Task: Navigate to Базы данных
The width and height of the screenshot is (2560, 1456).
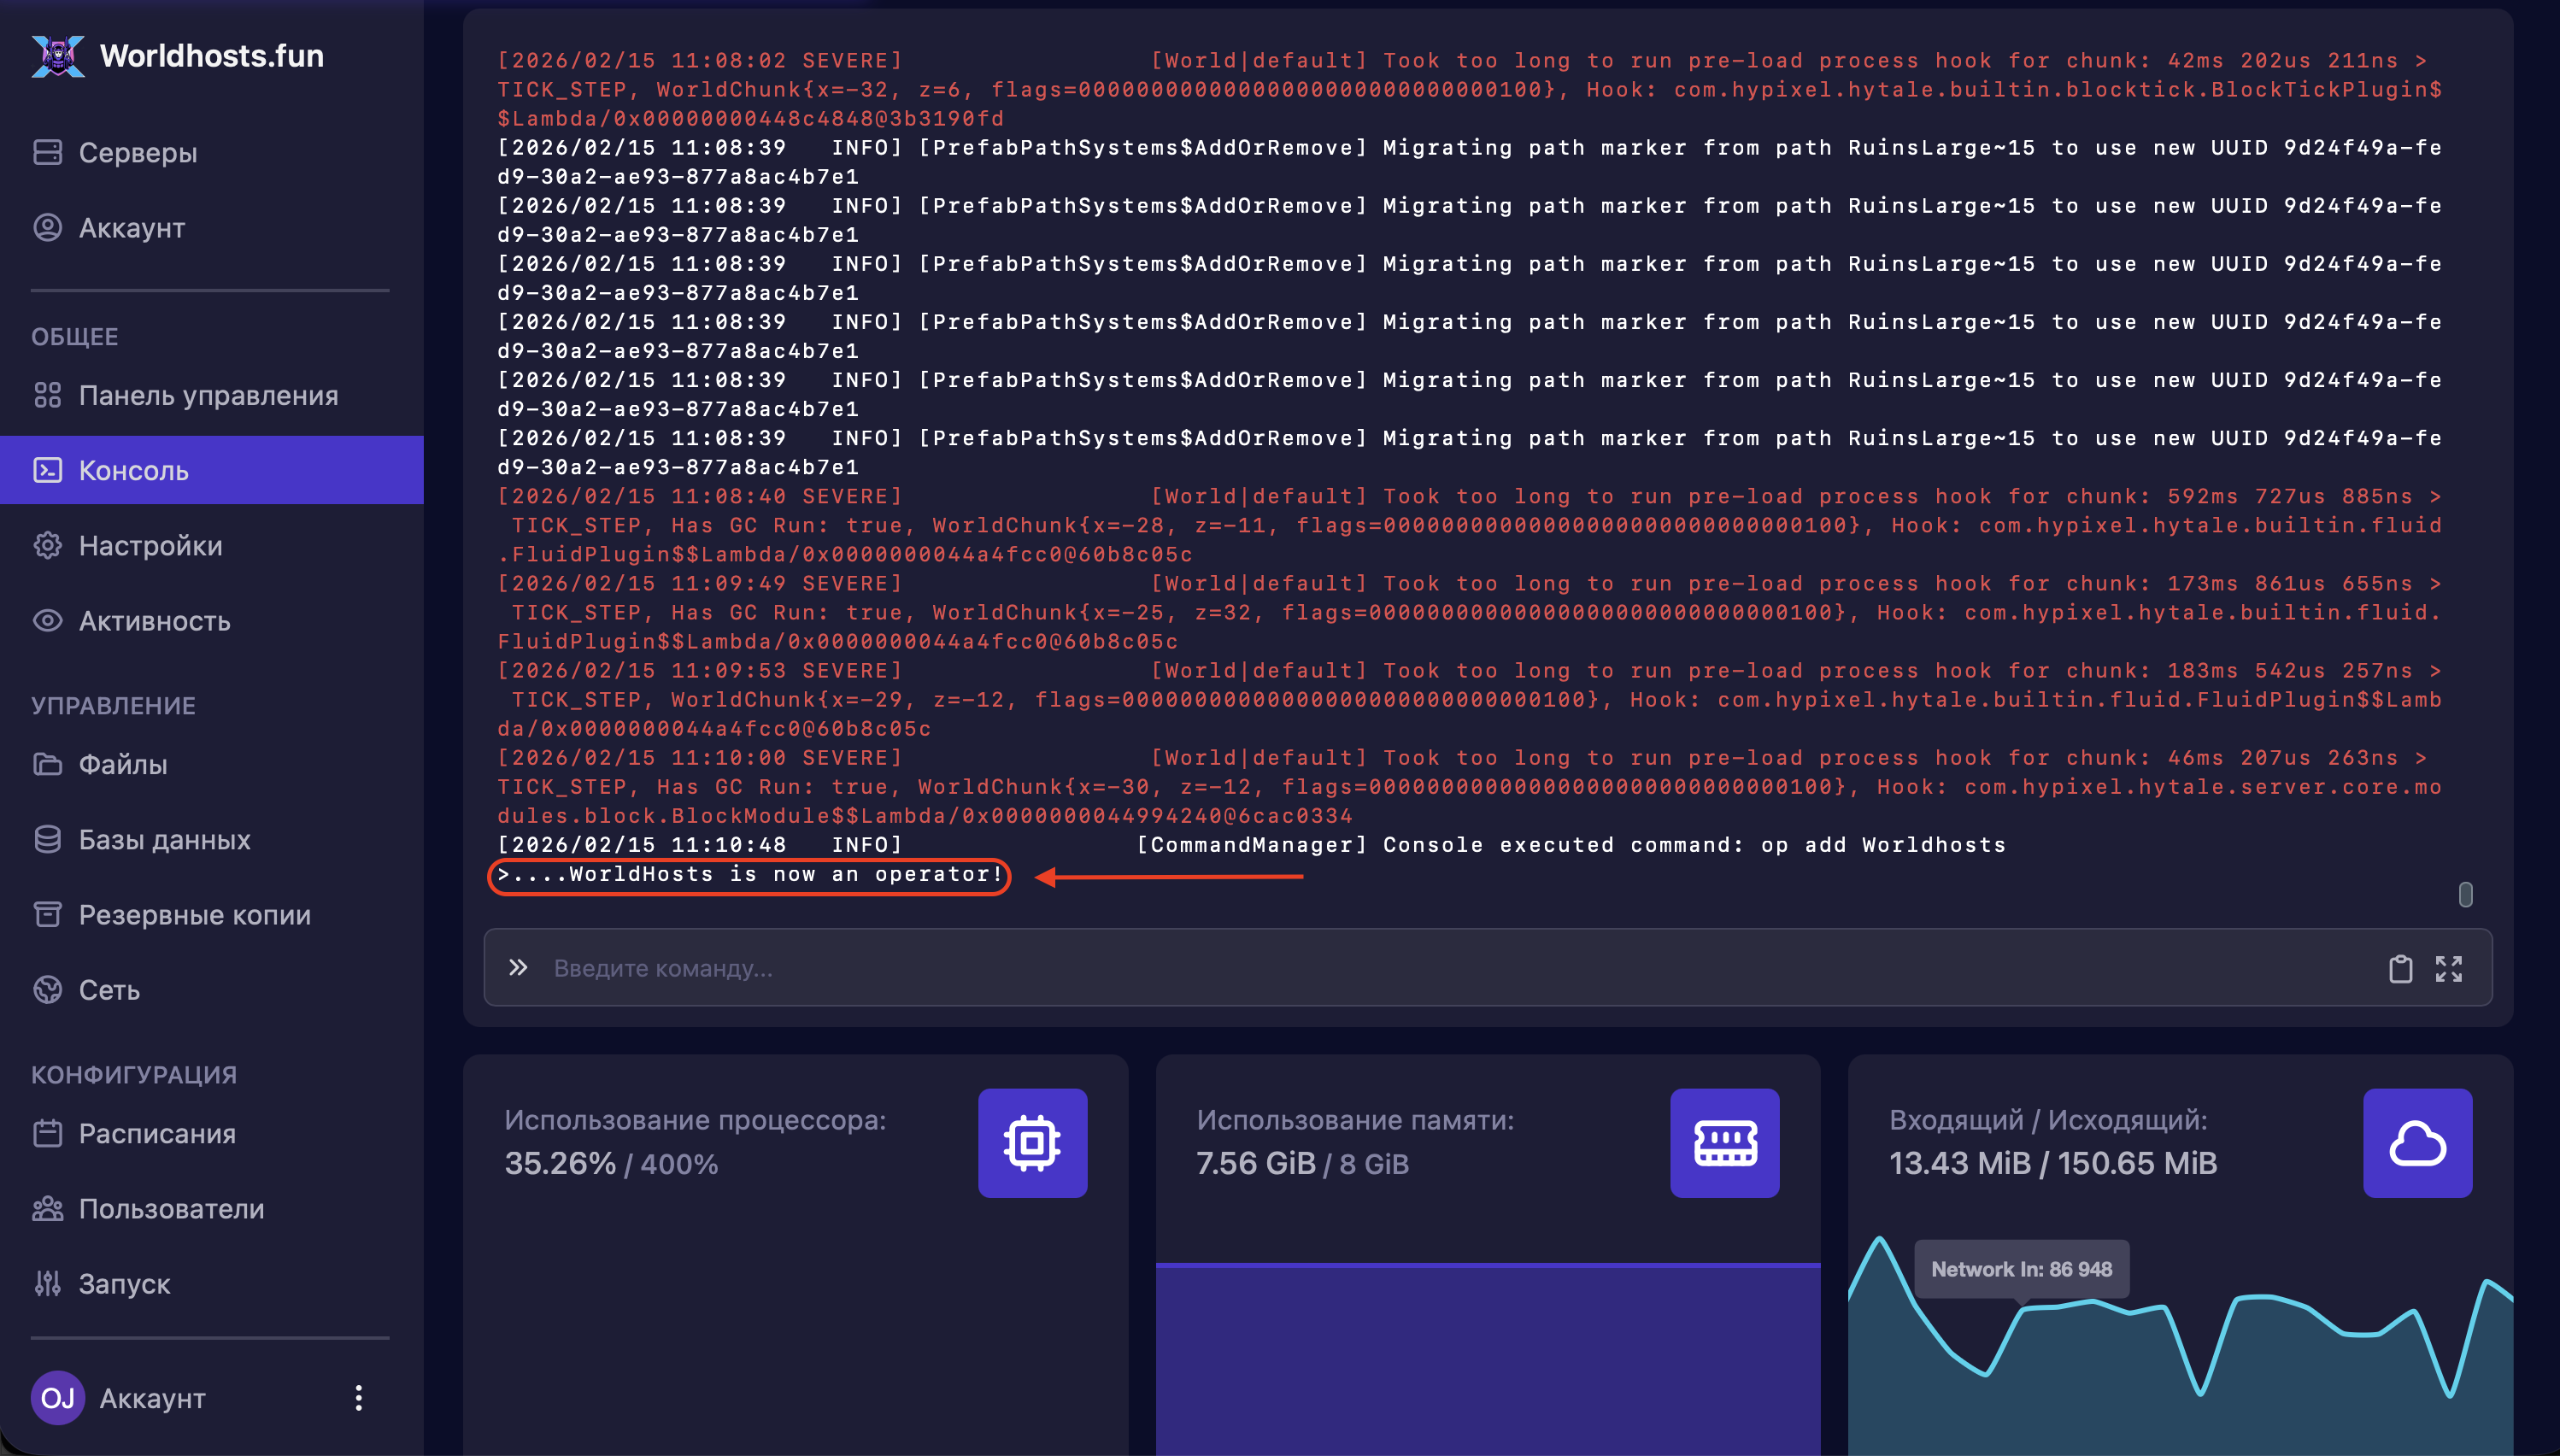Action: (x=164, y=839)
